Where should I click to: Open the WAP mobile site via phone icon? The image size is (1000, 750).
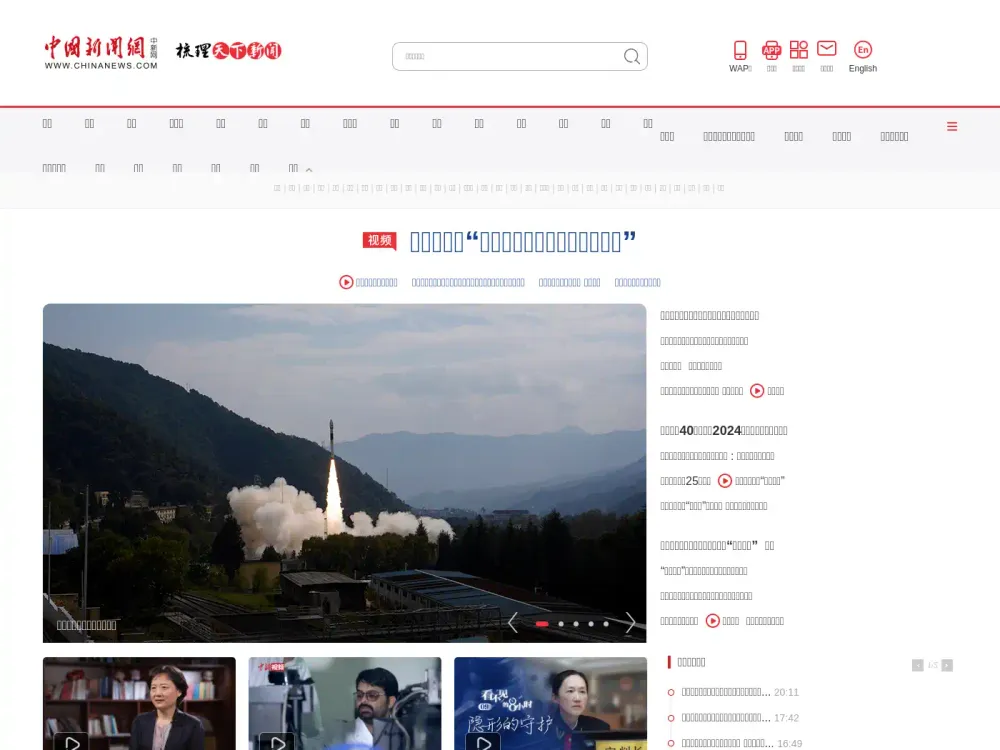pyautogui.click(x=740, y=49)
